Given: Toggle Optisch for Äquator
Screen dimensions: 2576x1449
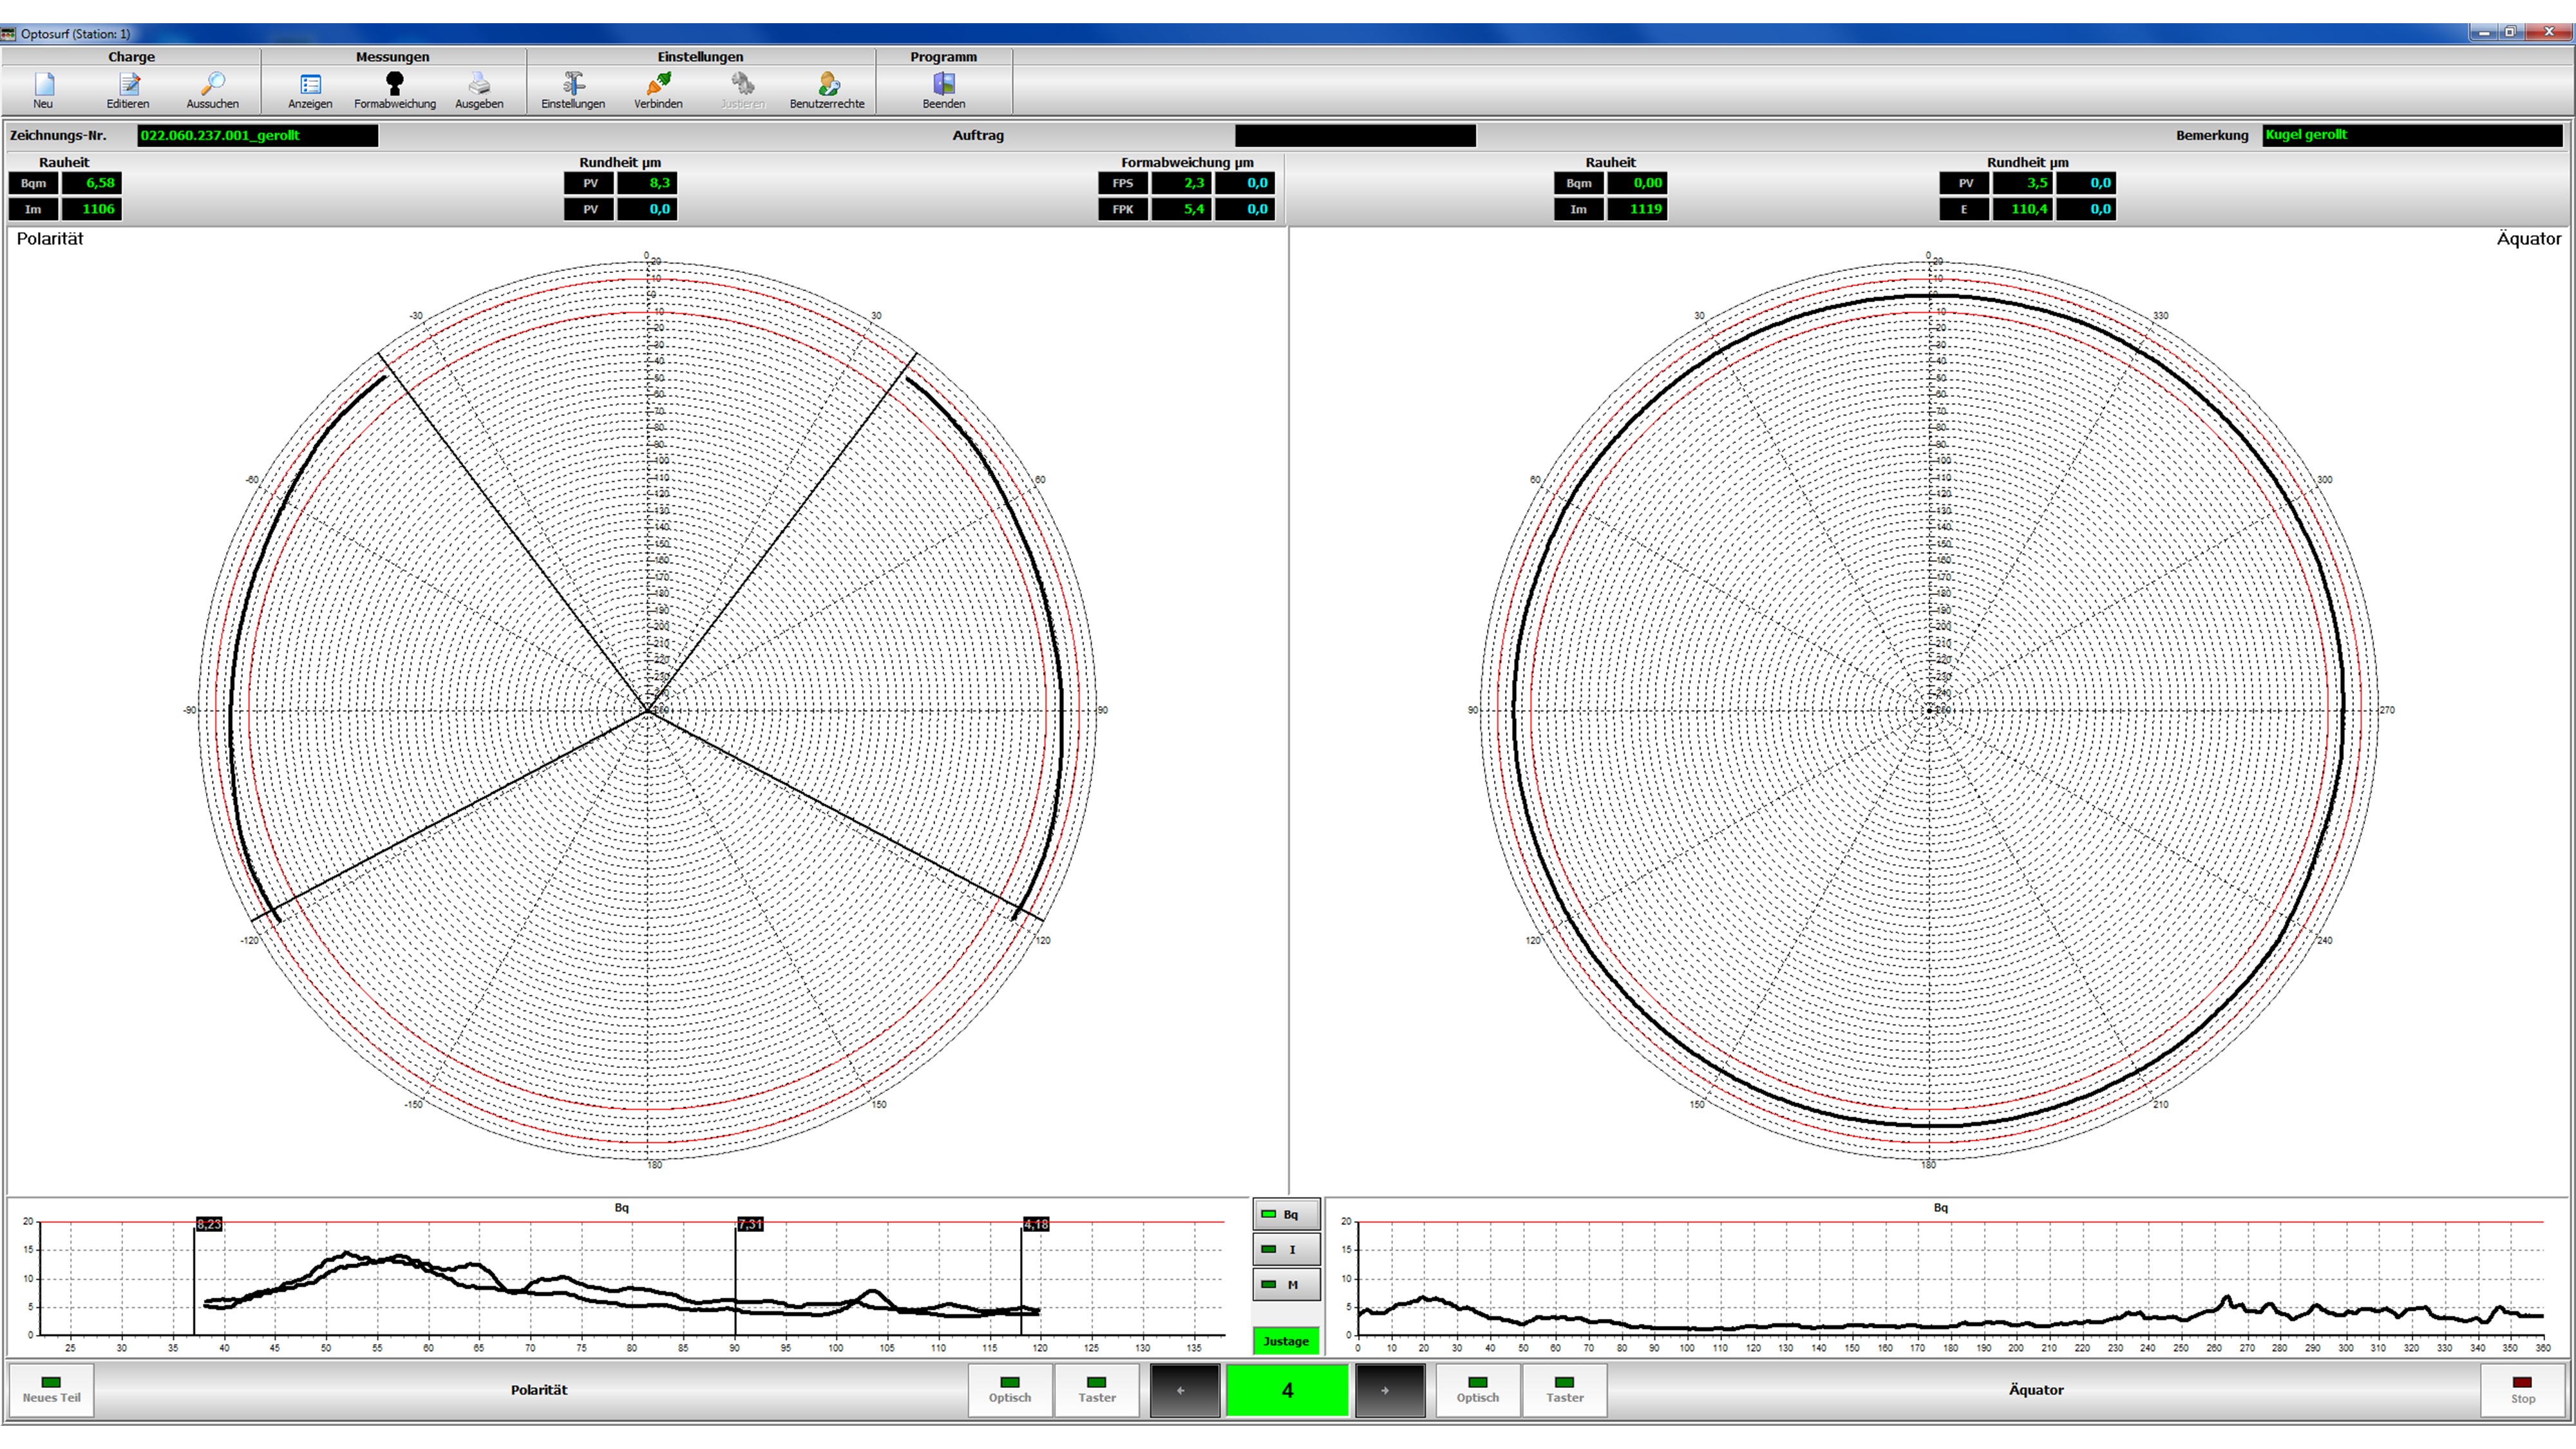Looking at the screenshot, I should (x=1478, y=1390).
